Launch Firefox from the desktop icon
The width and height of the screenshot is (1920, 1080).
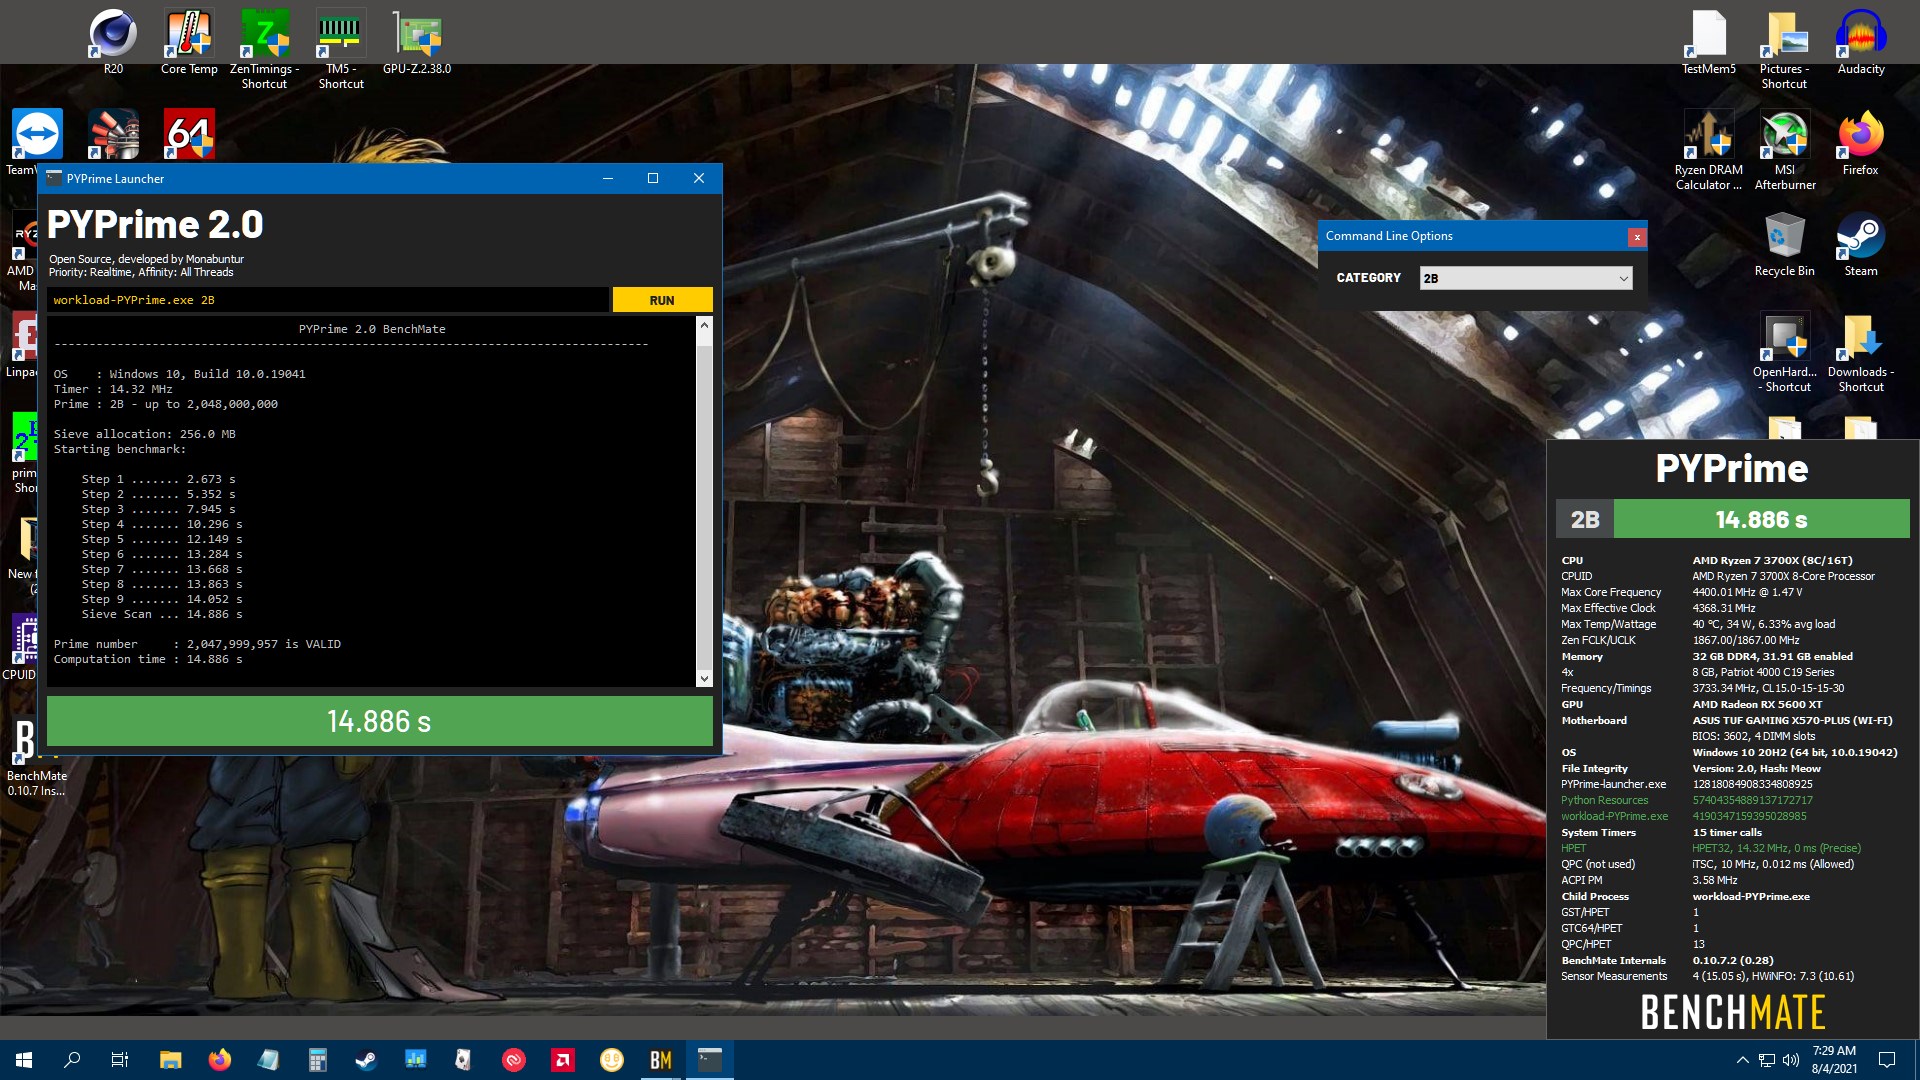1861,143
